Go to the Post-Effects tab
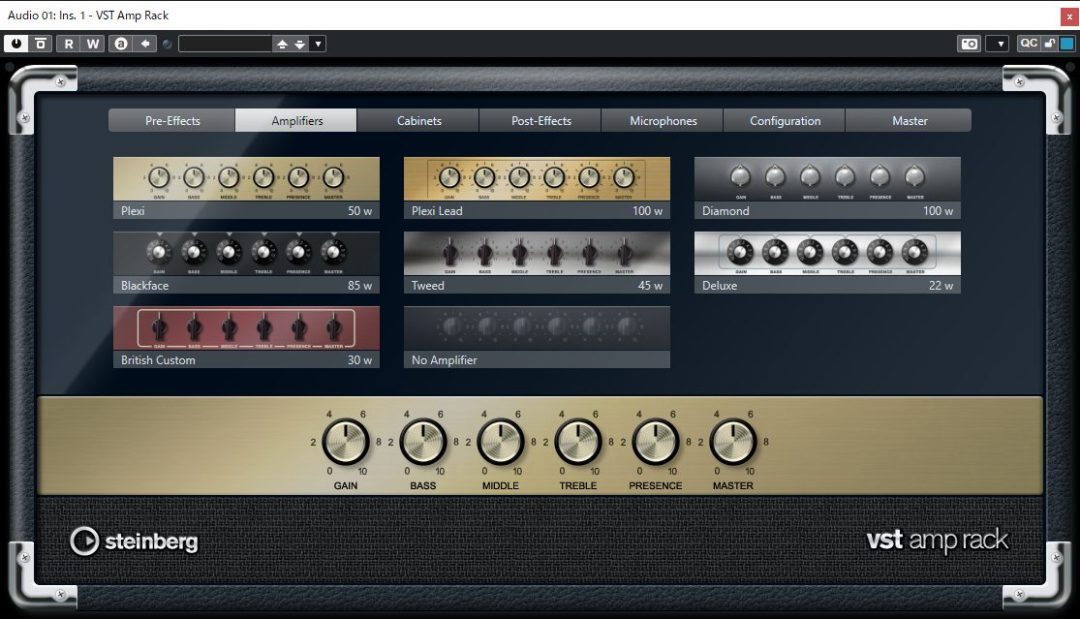The width and height of the screenshot is (1080, 619). 541,120
